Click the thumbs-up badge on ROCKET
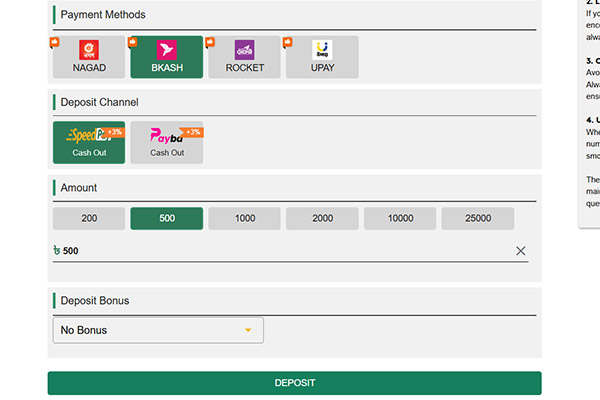The width and height of the screenshot is (600, 400). [x=211, y=42]
